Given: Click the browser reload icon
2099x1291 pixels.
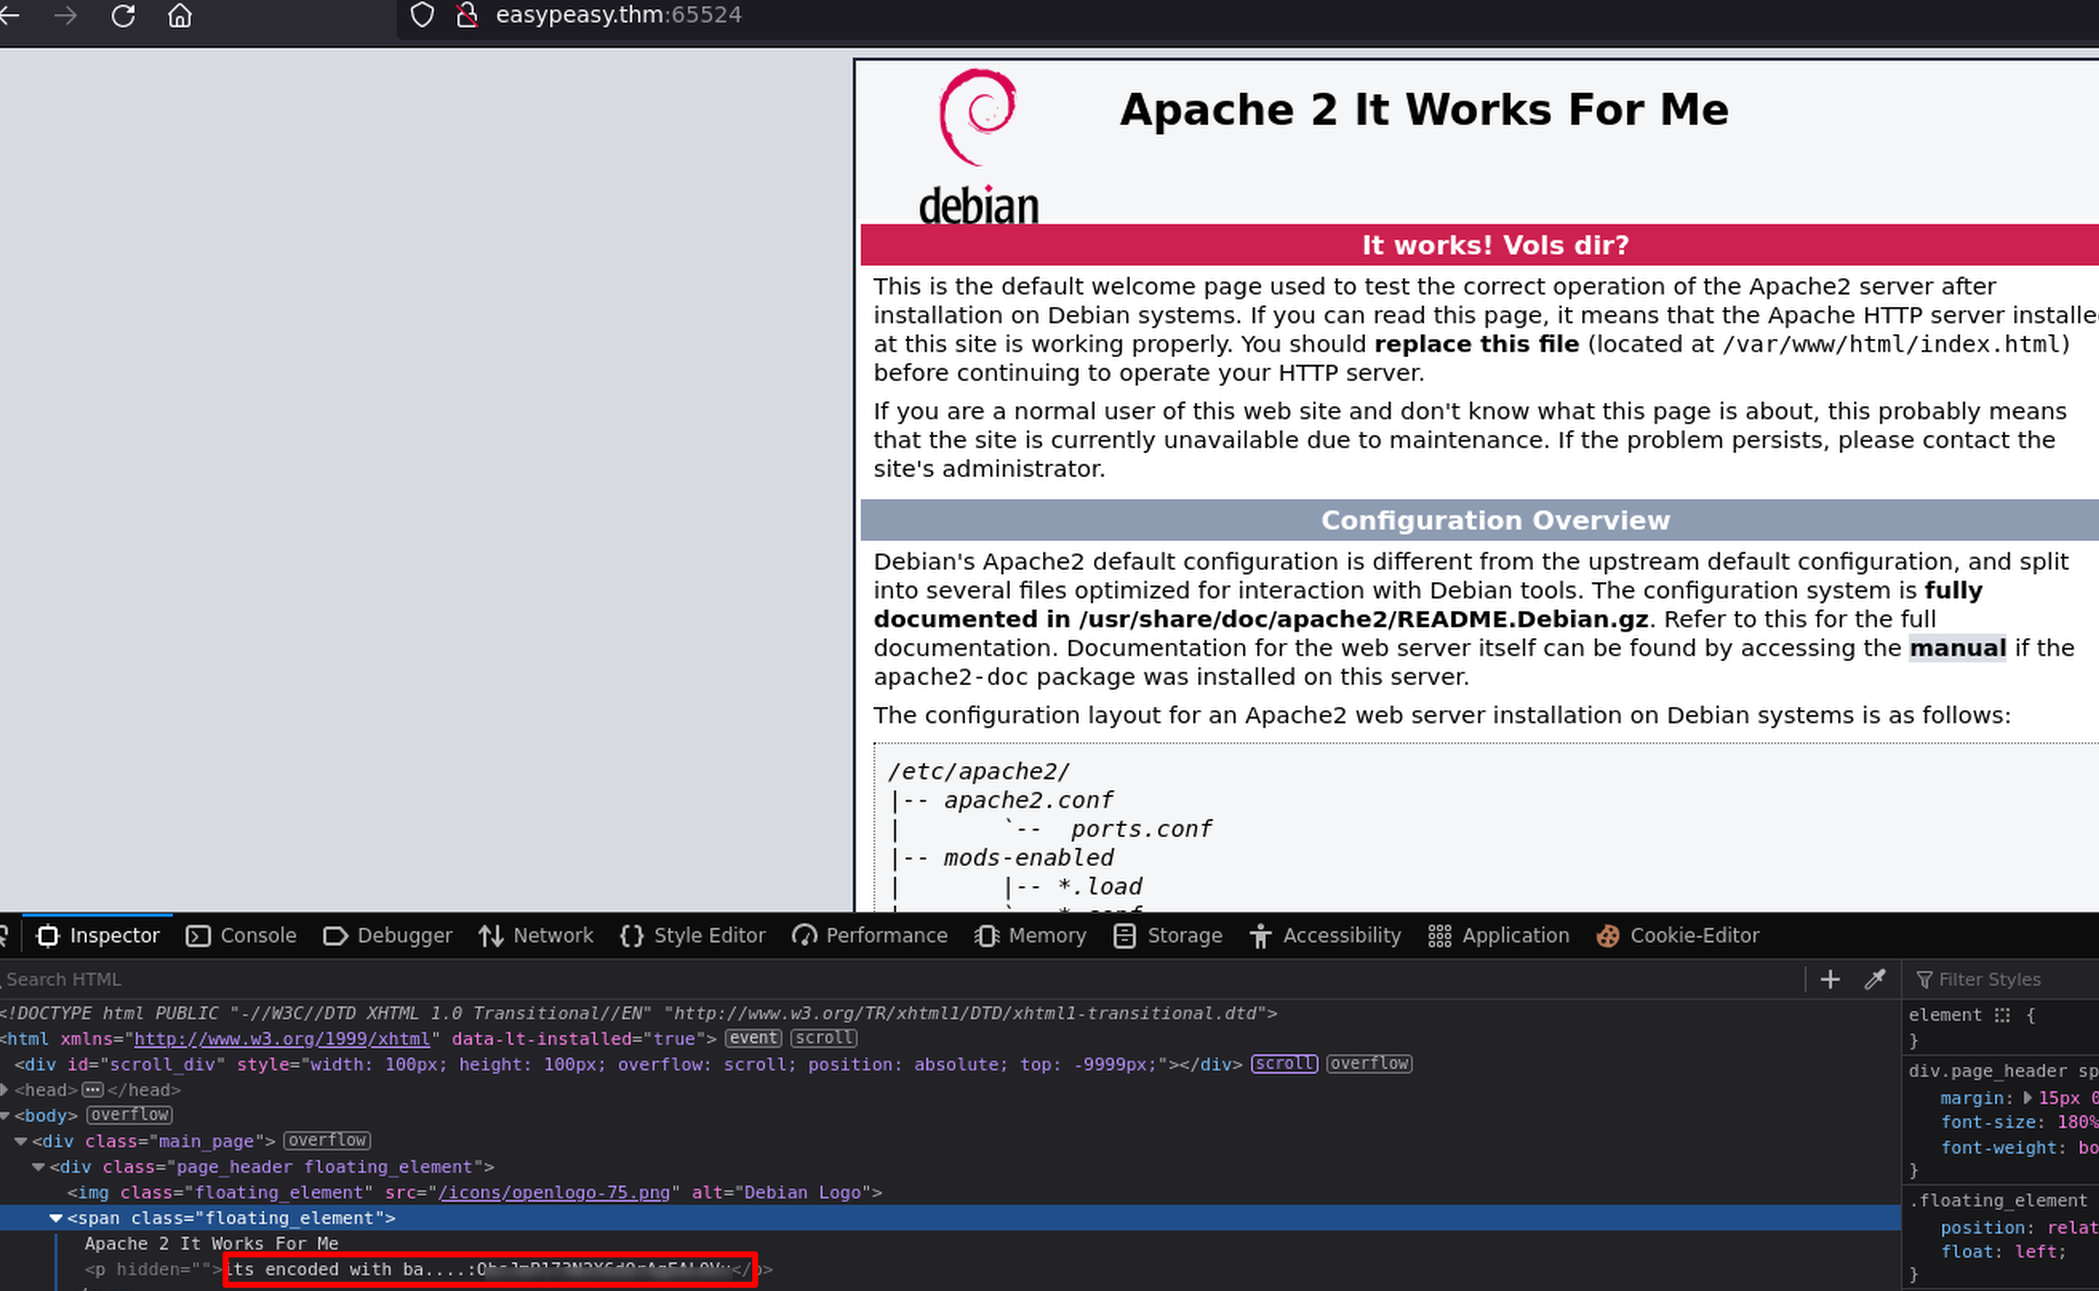Looking at the screenshot, I should pyautogui.click(x=123, y=16).
